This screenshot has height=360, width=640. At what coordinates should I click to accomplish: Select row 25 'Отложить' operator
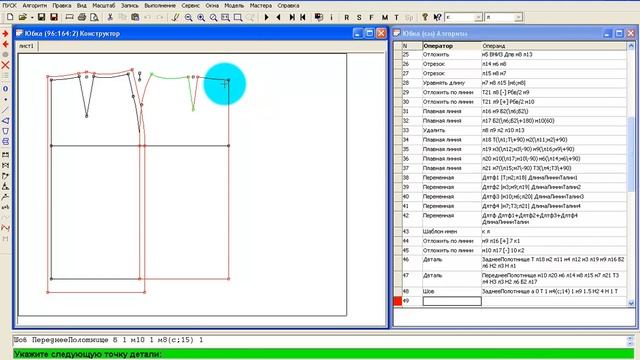tap(451, 54)
